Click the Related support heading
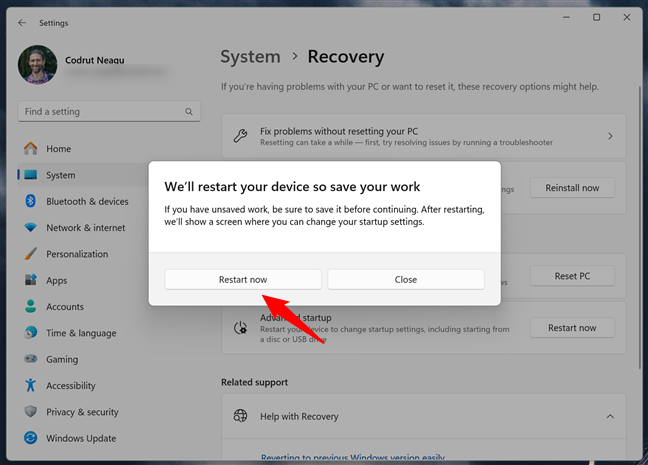 pyautogui.click(x=255, y=382)
